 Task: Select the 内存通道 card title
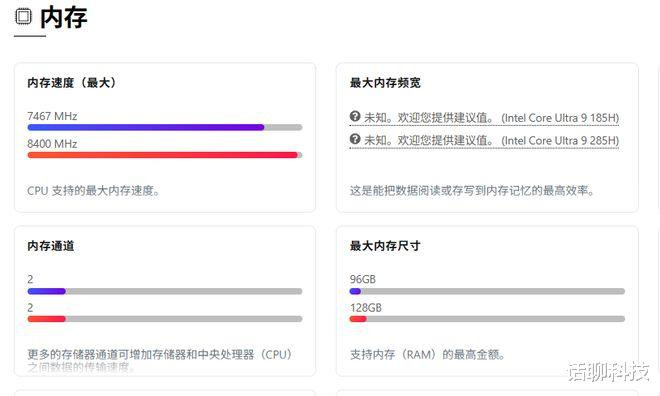click(x=51, y=246)
